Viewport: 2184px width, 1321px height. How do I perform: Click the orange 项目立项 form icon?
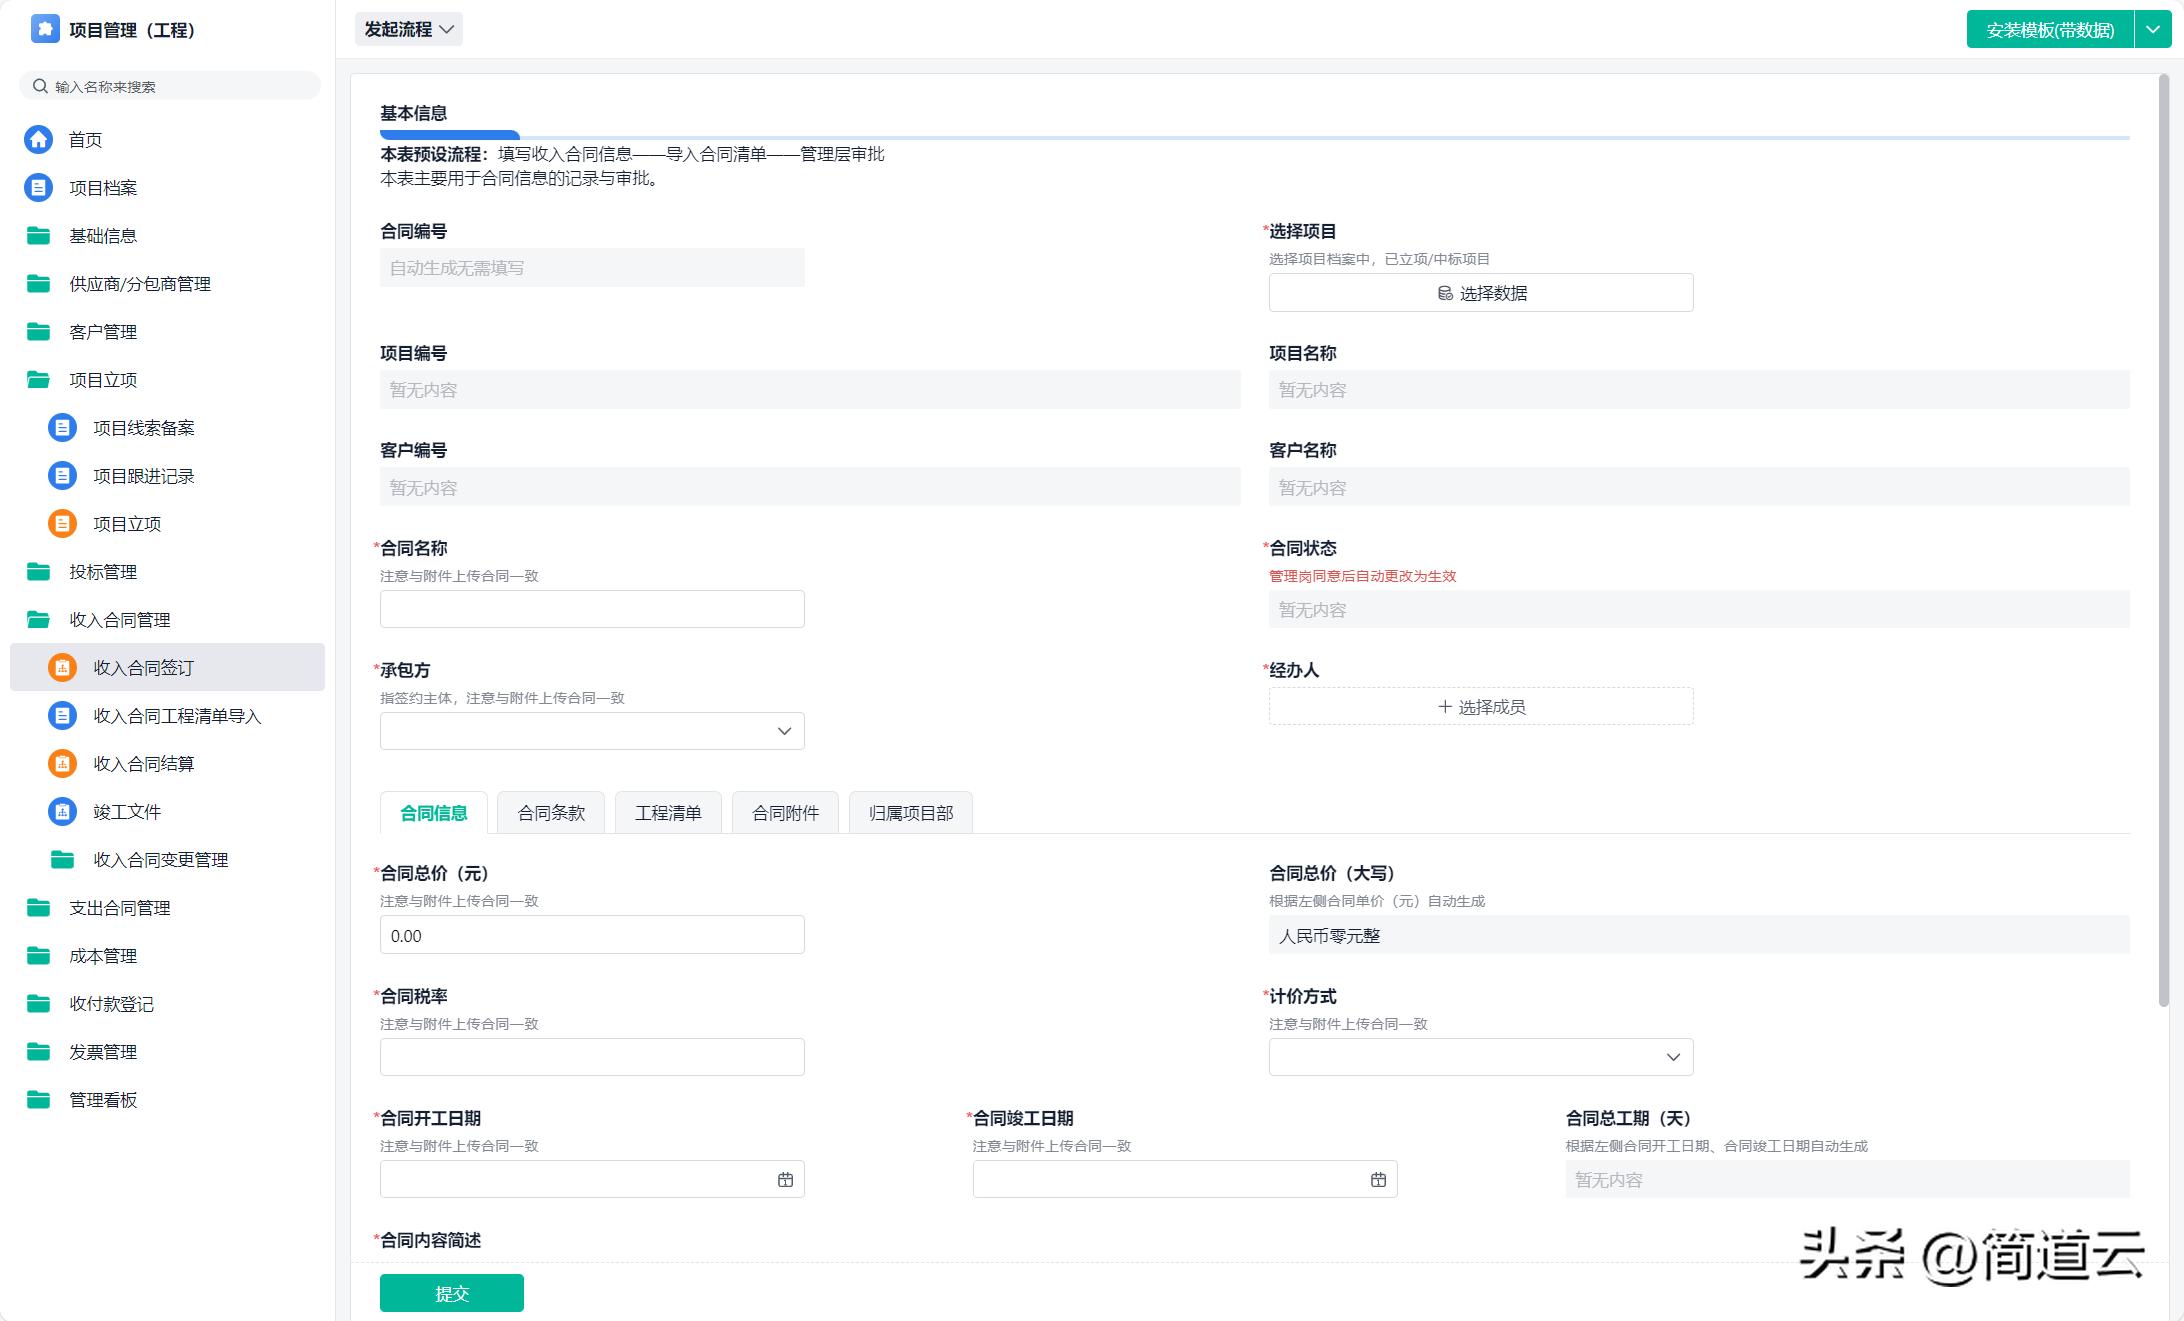[x=62, y=524]
